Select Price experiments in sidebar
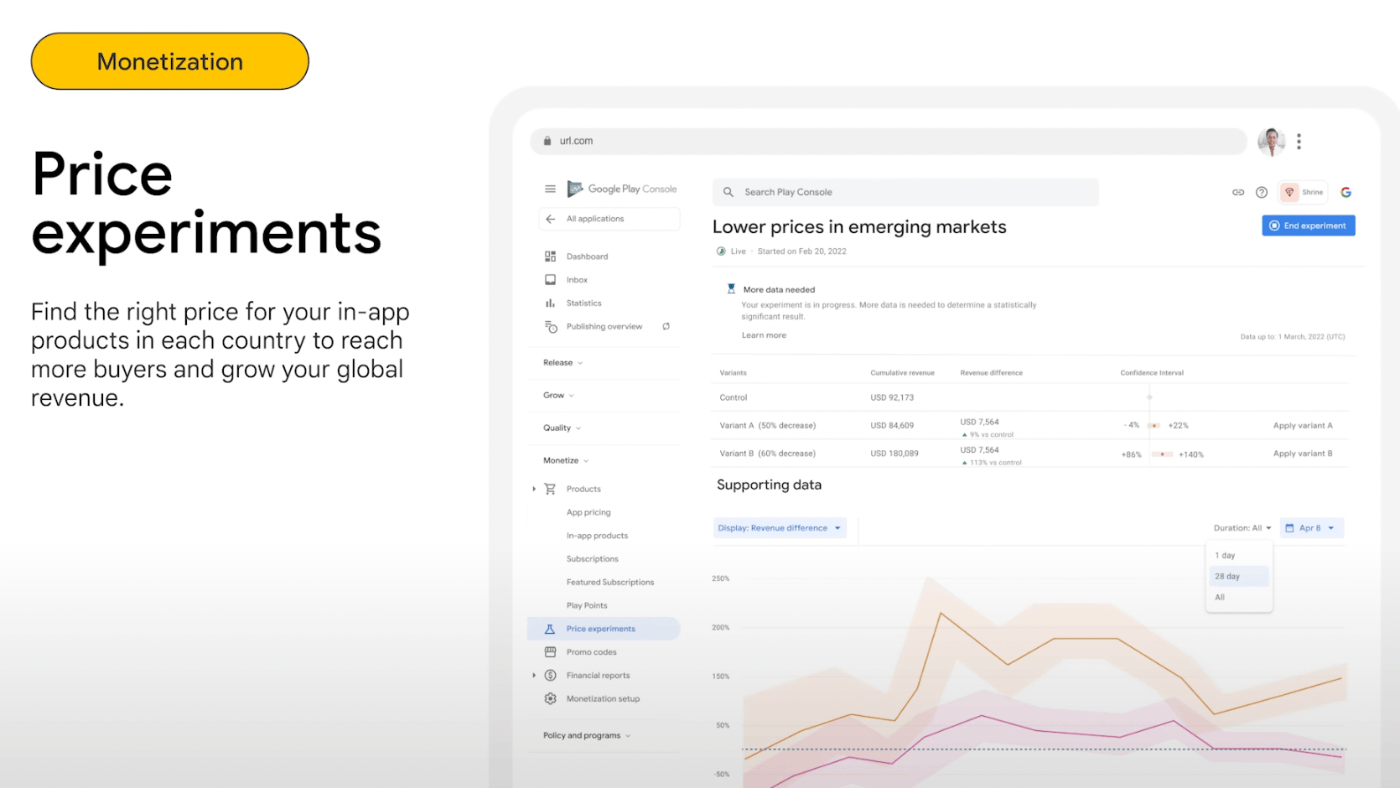 603,629
